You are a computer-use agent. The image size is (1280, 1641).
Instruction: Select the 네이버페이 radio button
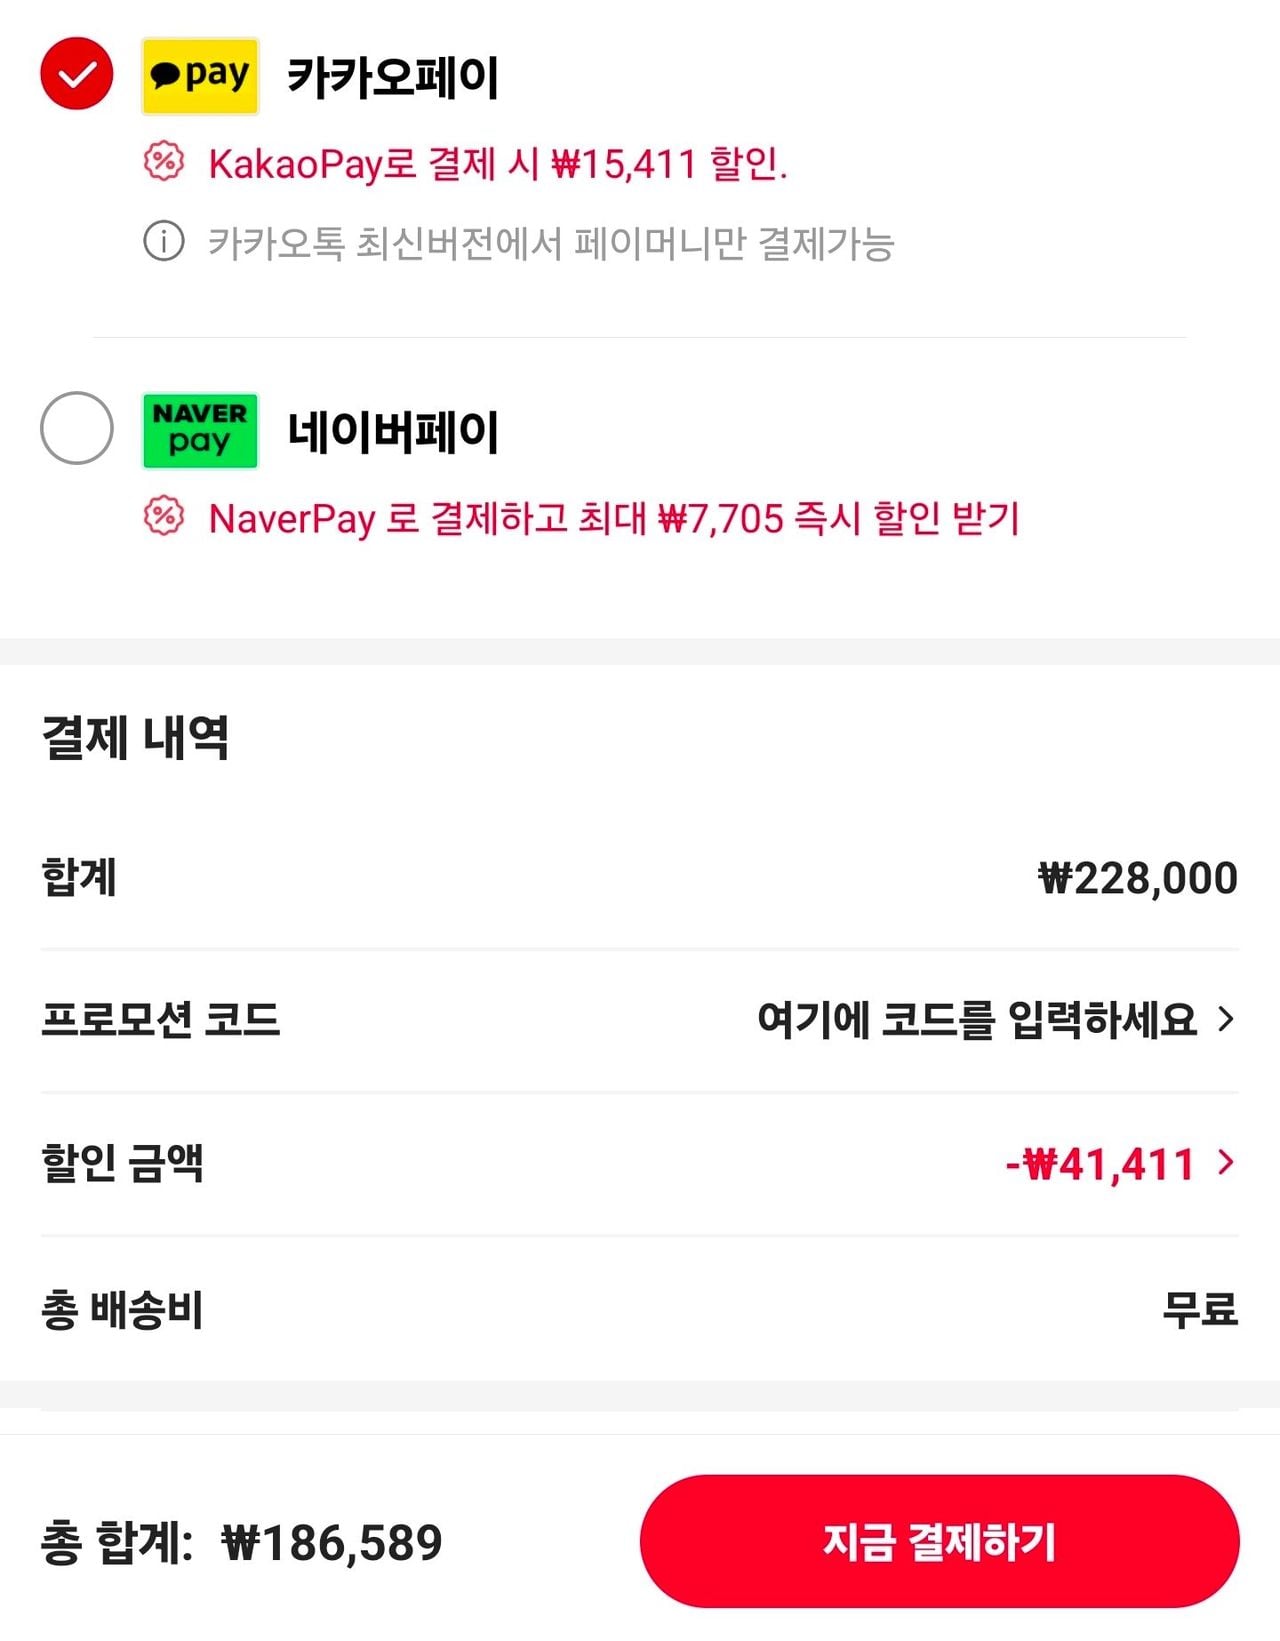point(77,428)
